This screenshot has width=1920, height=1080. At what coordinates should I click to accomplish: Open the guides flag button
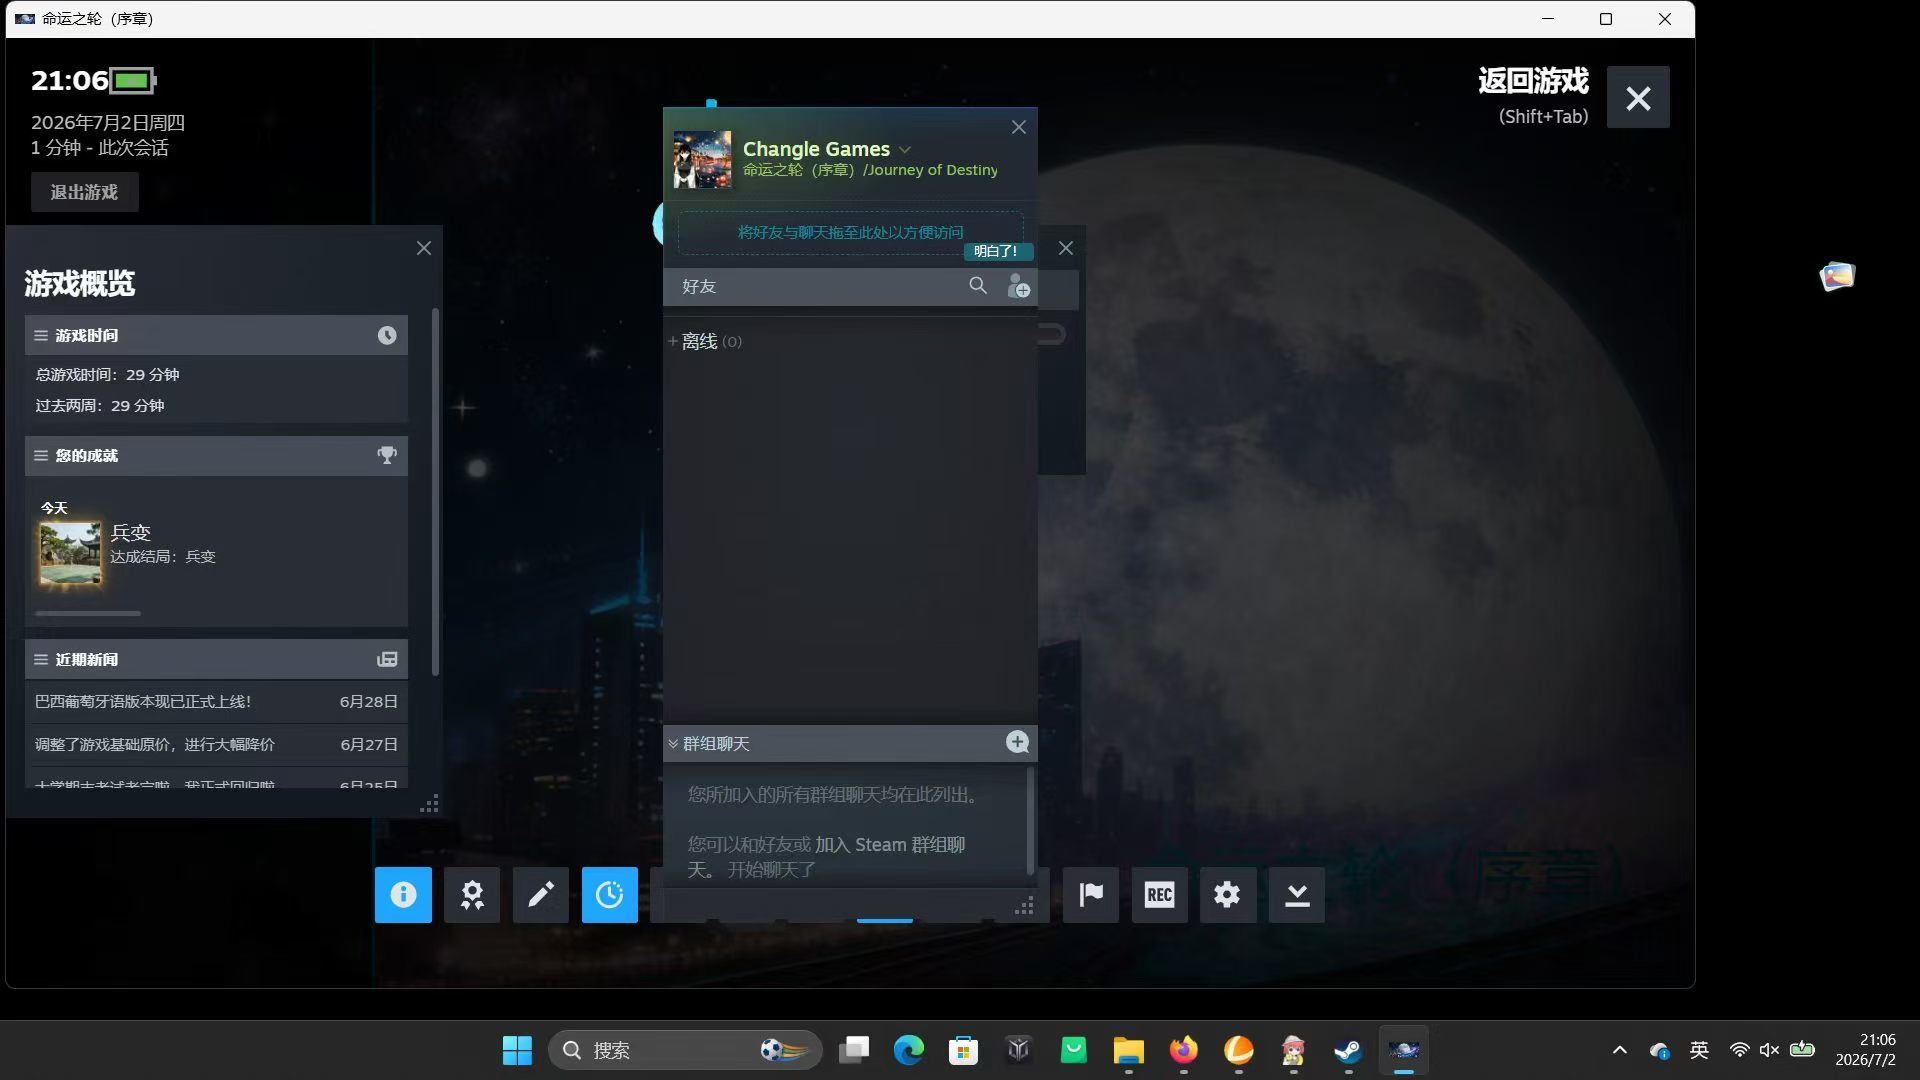1091,894
